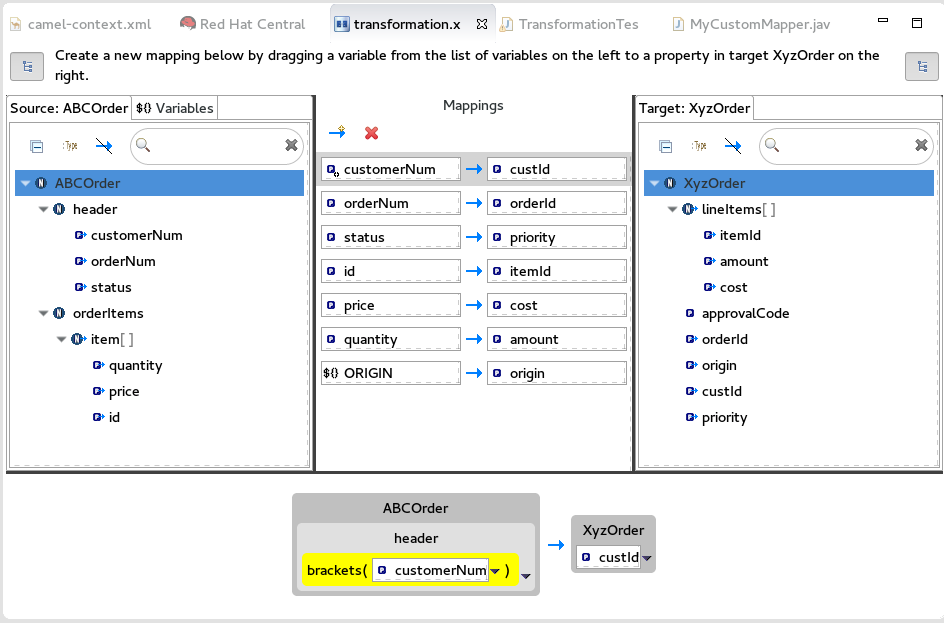Delete the selected mapping with red X
This screenshot has height=623, width=944.
pos(371,133)
